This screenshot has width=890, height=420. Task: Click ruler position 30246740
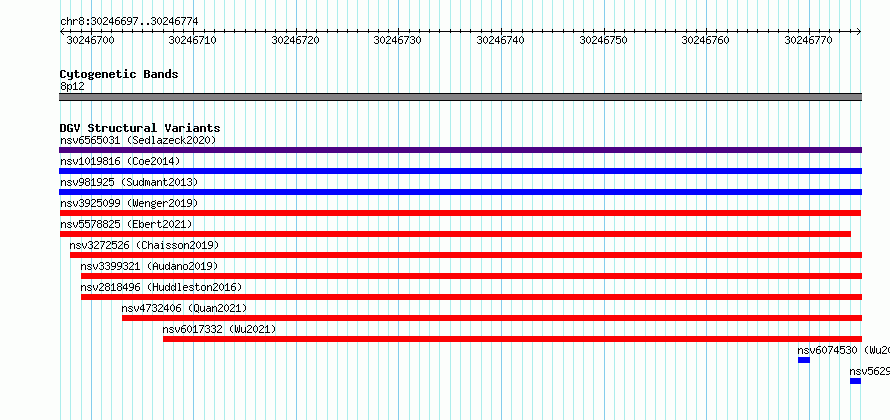tap(501, 40)
